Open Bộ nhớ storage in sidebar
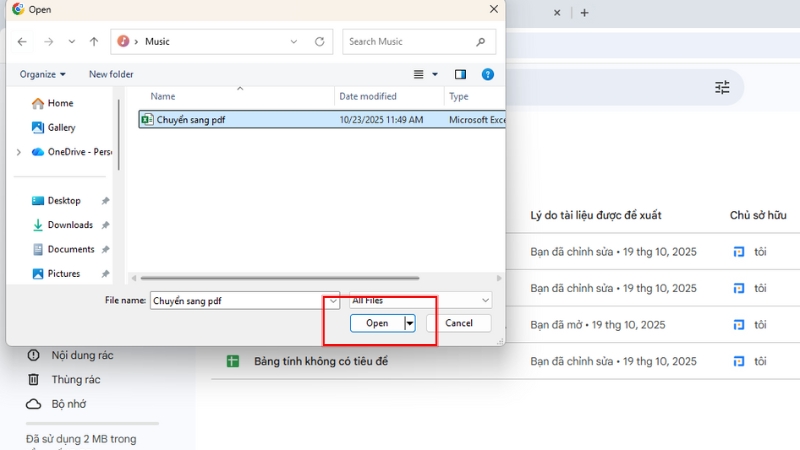 coord(70,403)
